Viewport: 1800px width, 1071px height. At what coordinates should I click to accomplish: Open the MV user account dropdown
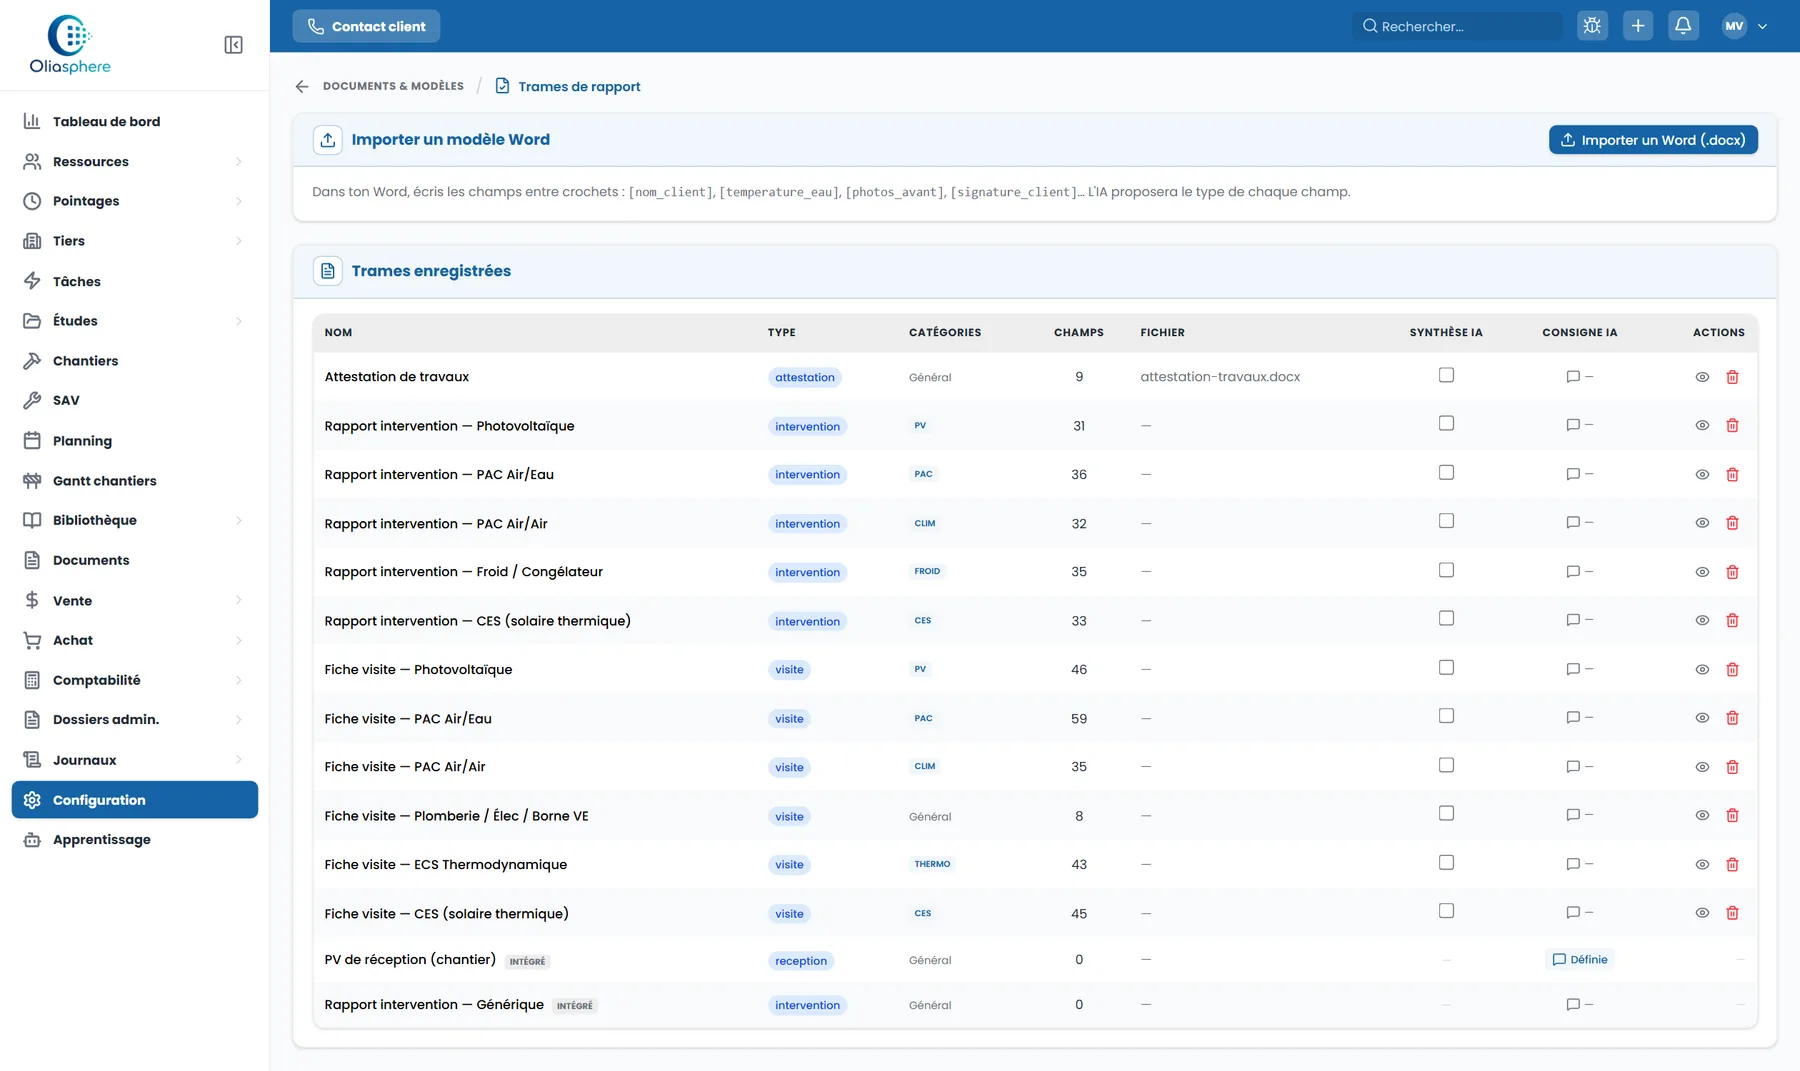[1745, 26]
